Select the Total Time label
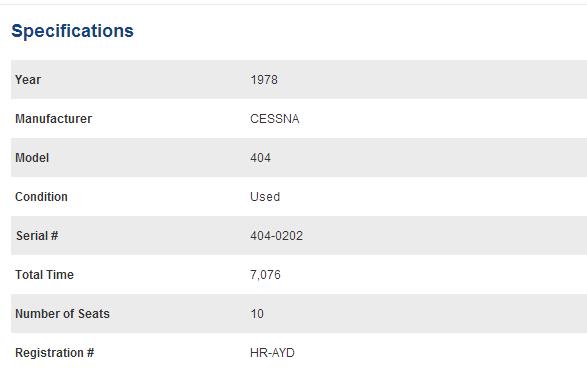The image size is (587, 378). [44, 274]
